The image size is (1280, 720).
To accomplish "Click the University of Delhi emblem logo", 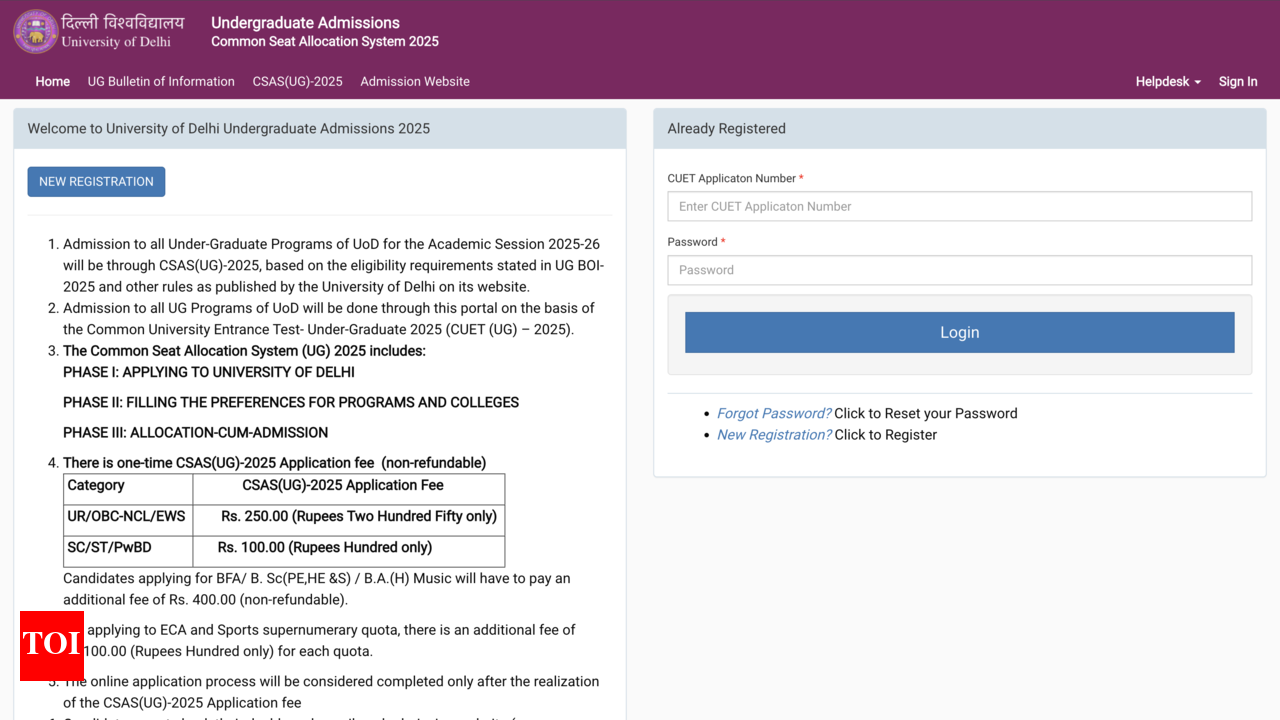I will [x=36, y=31].
